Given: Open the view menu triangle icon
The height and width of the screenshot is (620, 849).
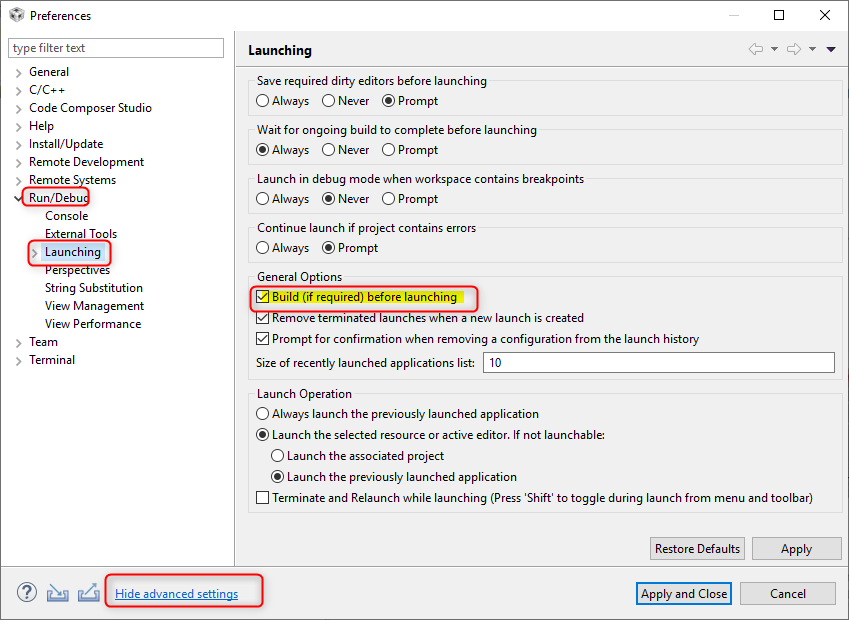Looking at the screenshot, I should [x=831, y=50].
